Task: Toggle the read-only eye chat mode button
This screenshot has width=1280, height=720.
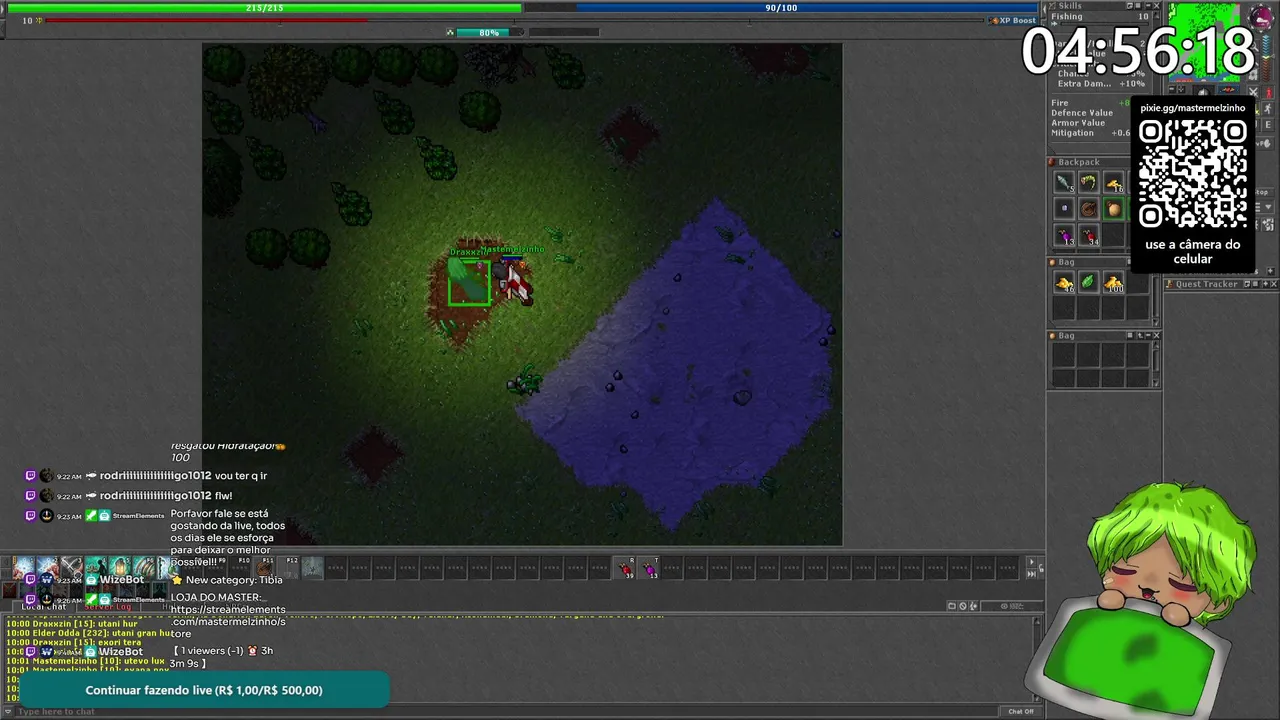Action: 1012,606
